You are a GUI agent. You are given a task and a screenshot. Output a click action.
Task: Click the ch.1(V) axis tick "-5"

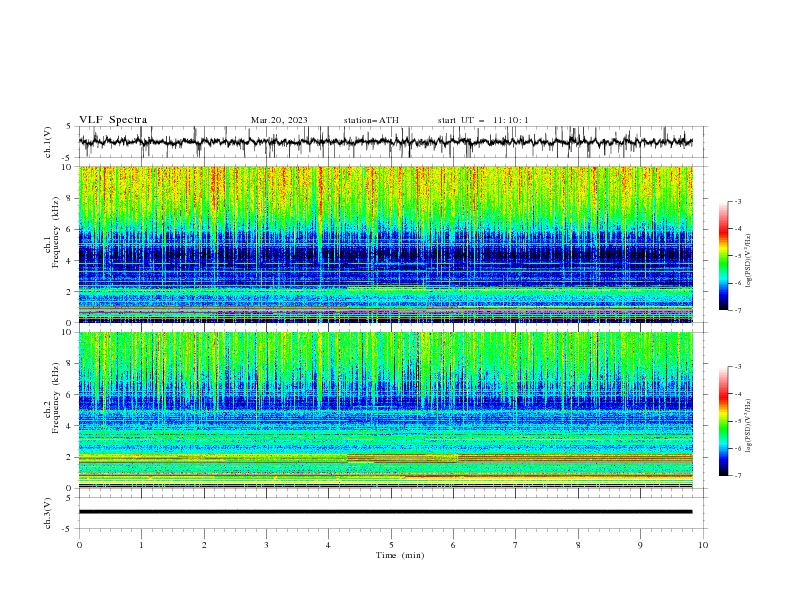point(68,158)
